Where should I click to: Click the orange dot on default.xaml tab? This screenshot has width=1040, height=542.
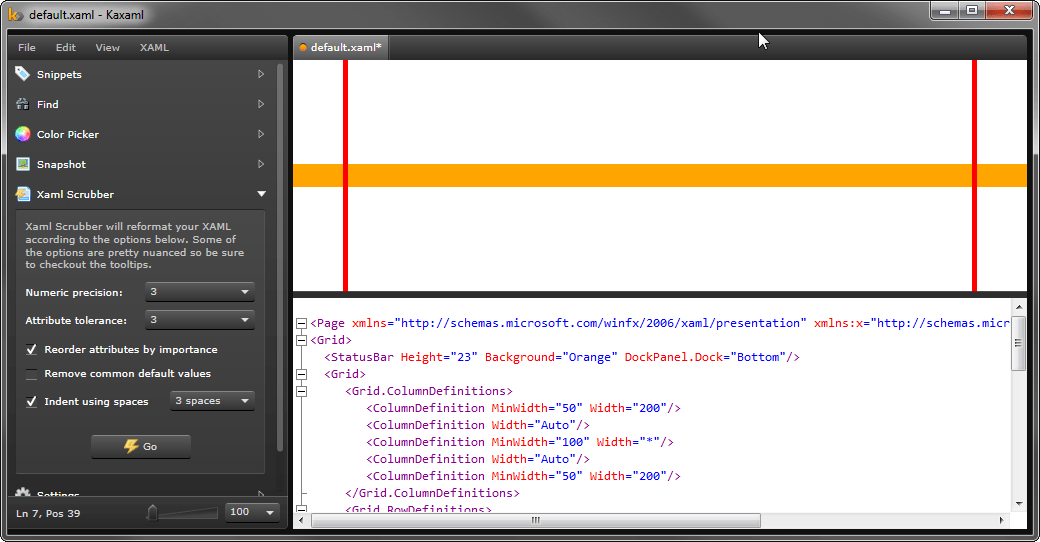pos(303,47)
